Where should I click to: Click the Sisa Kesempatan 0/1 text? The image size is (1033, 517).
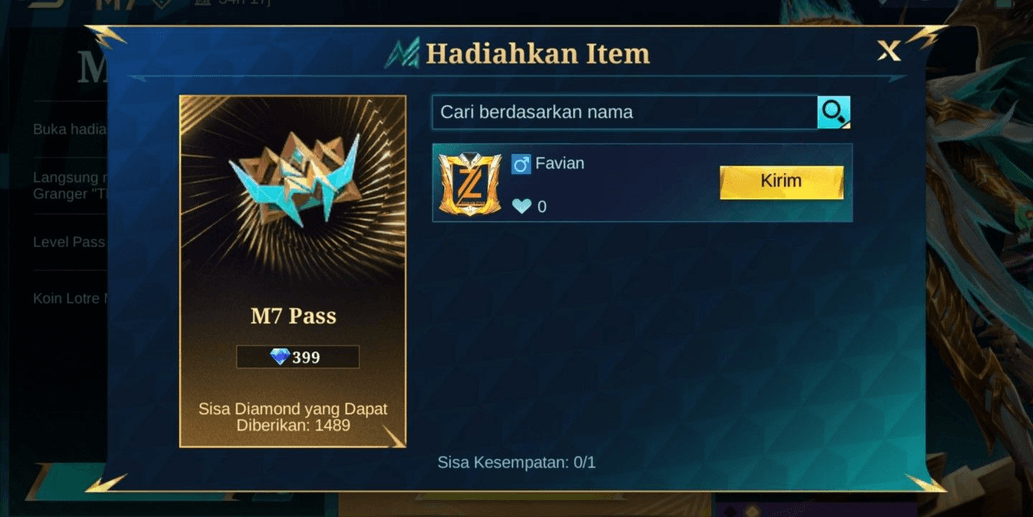click(x=516, y=462)
